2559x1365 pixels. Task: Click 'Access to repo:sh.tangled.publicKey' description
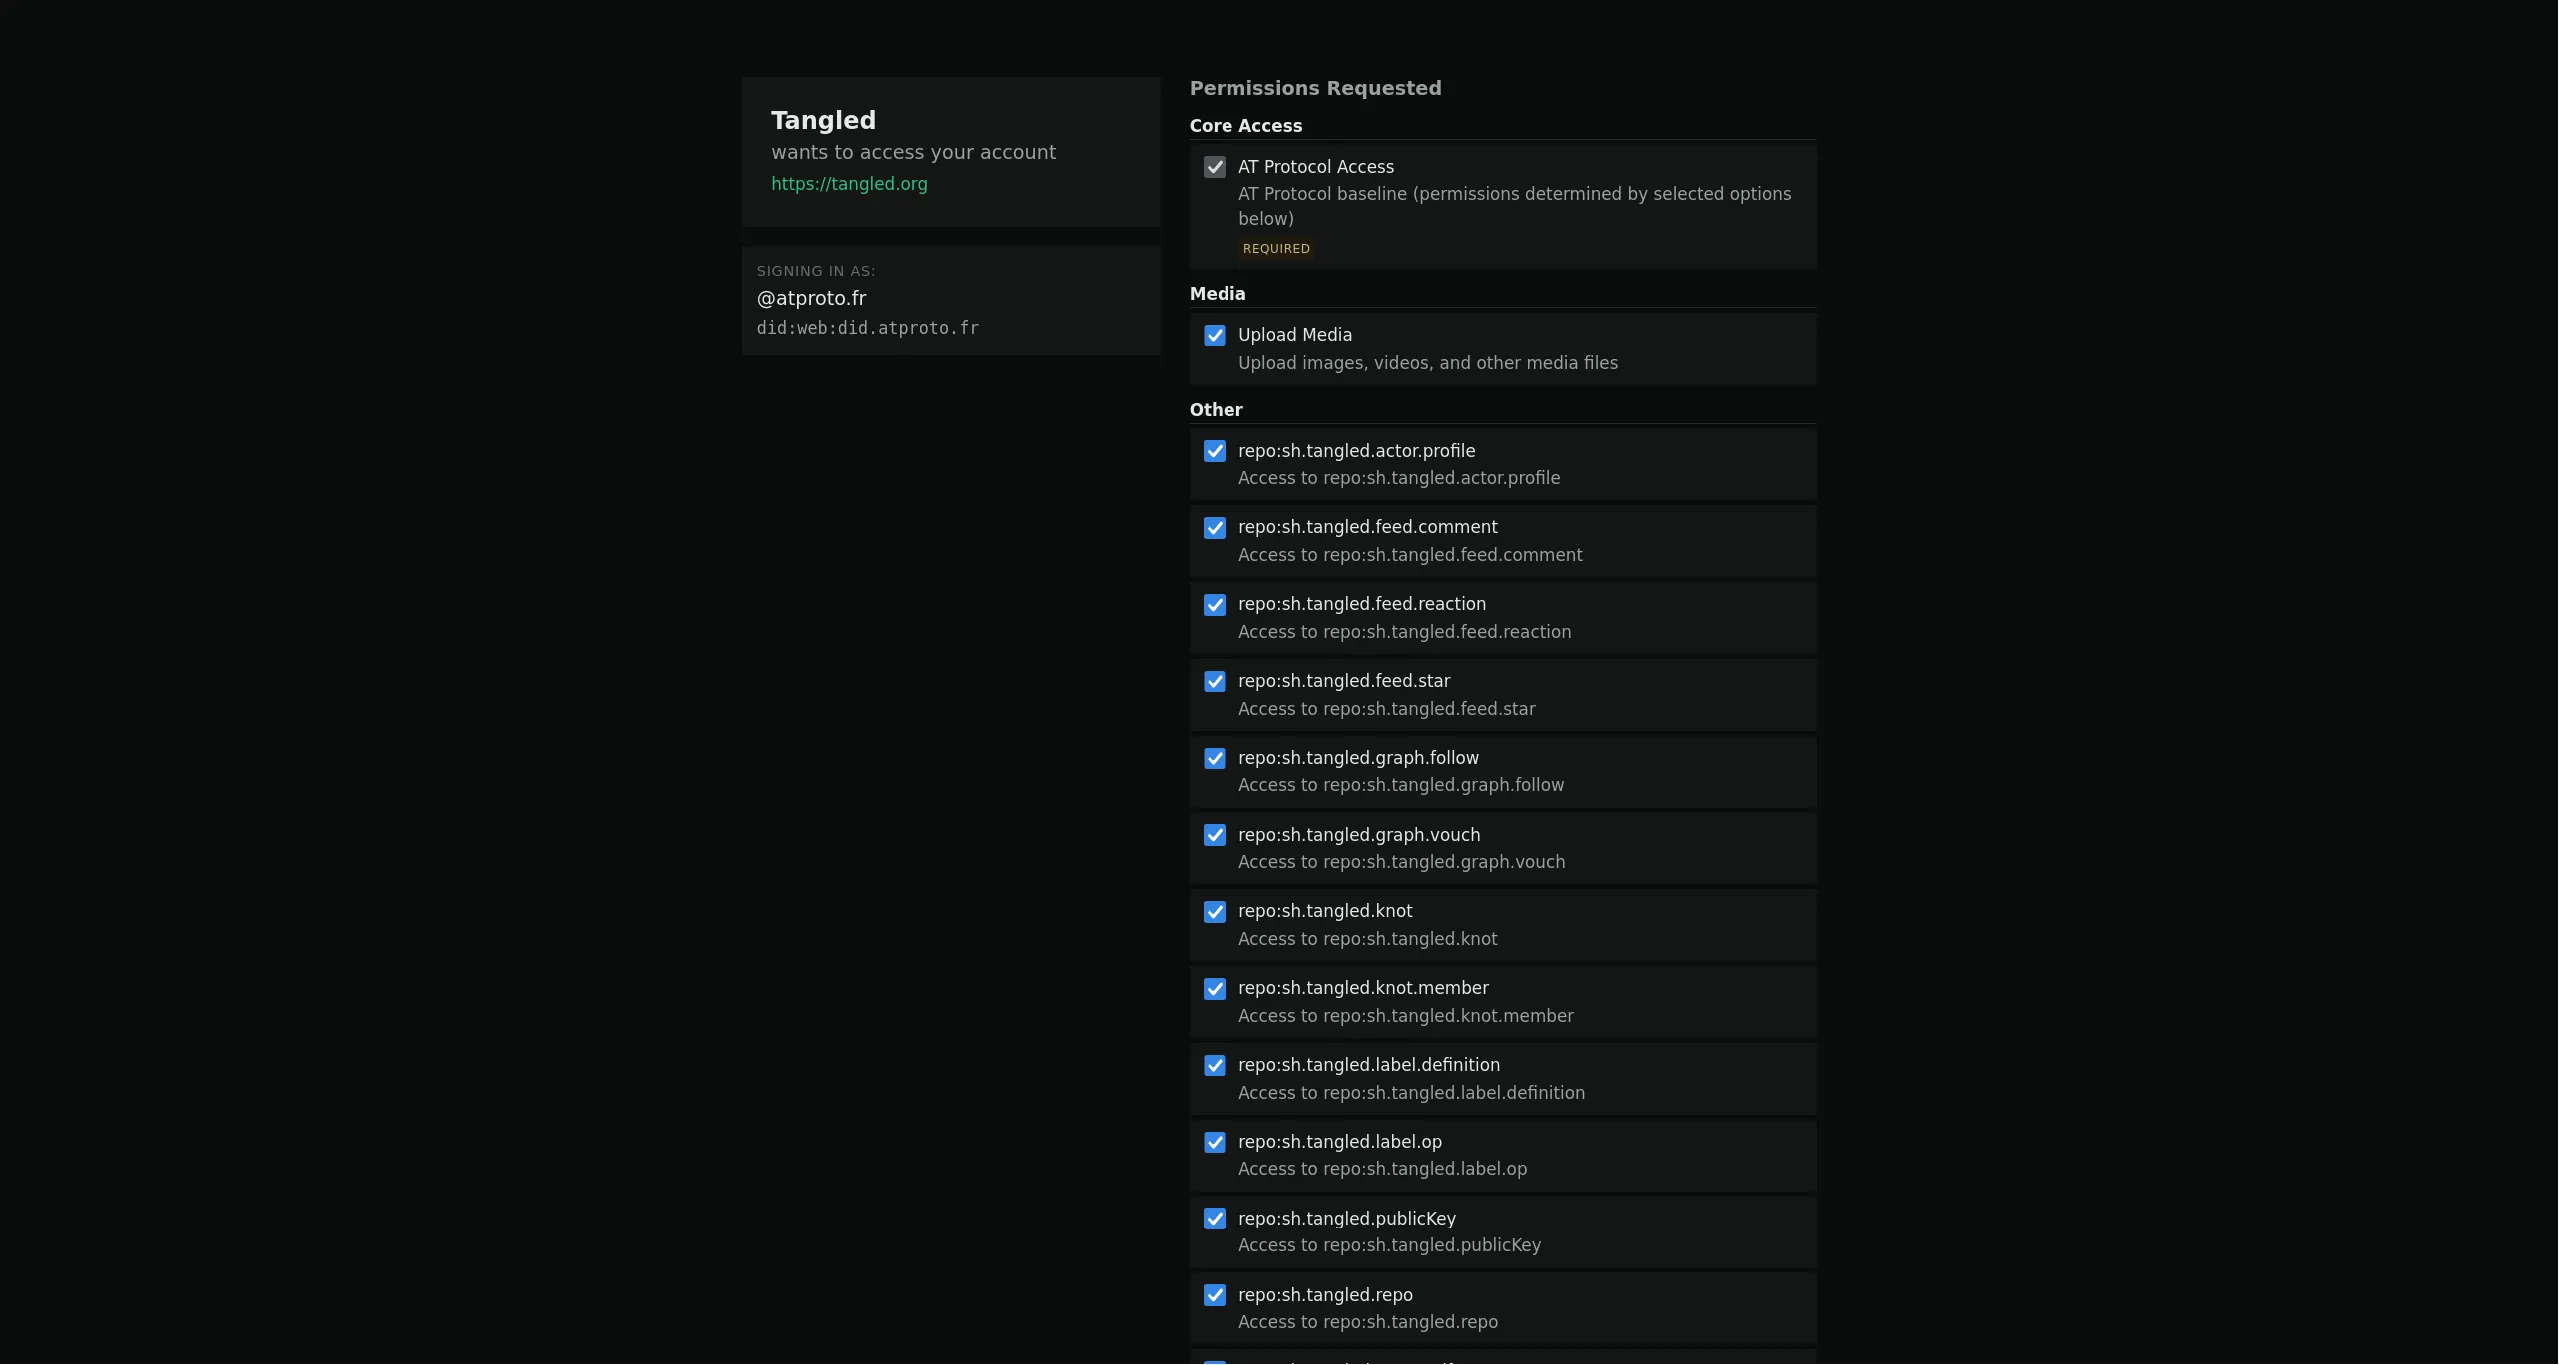point(1389,1245)
